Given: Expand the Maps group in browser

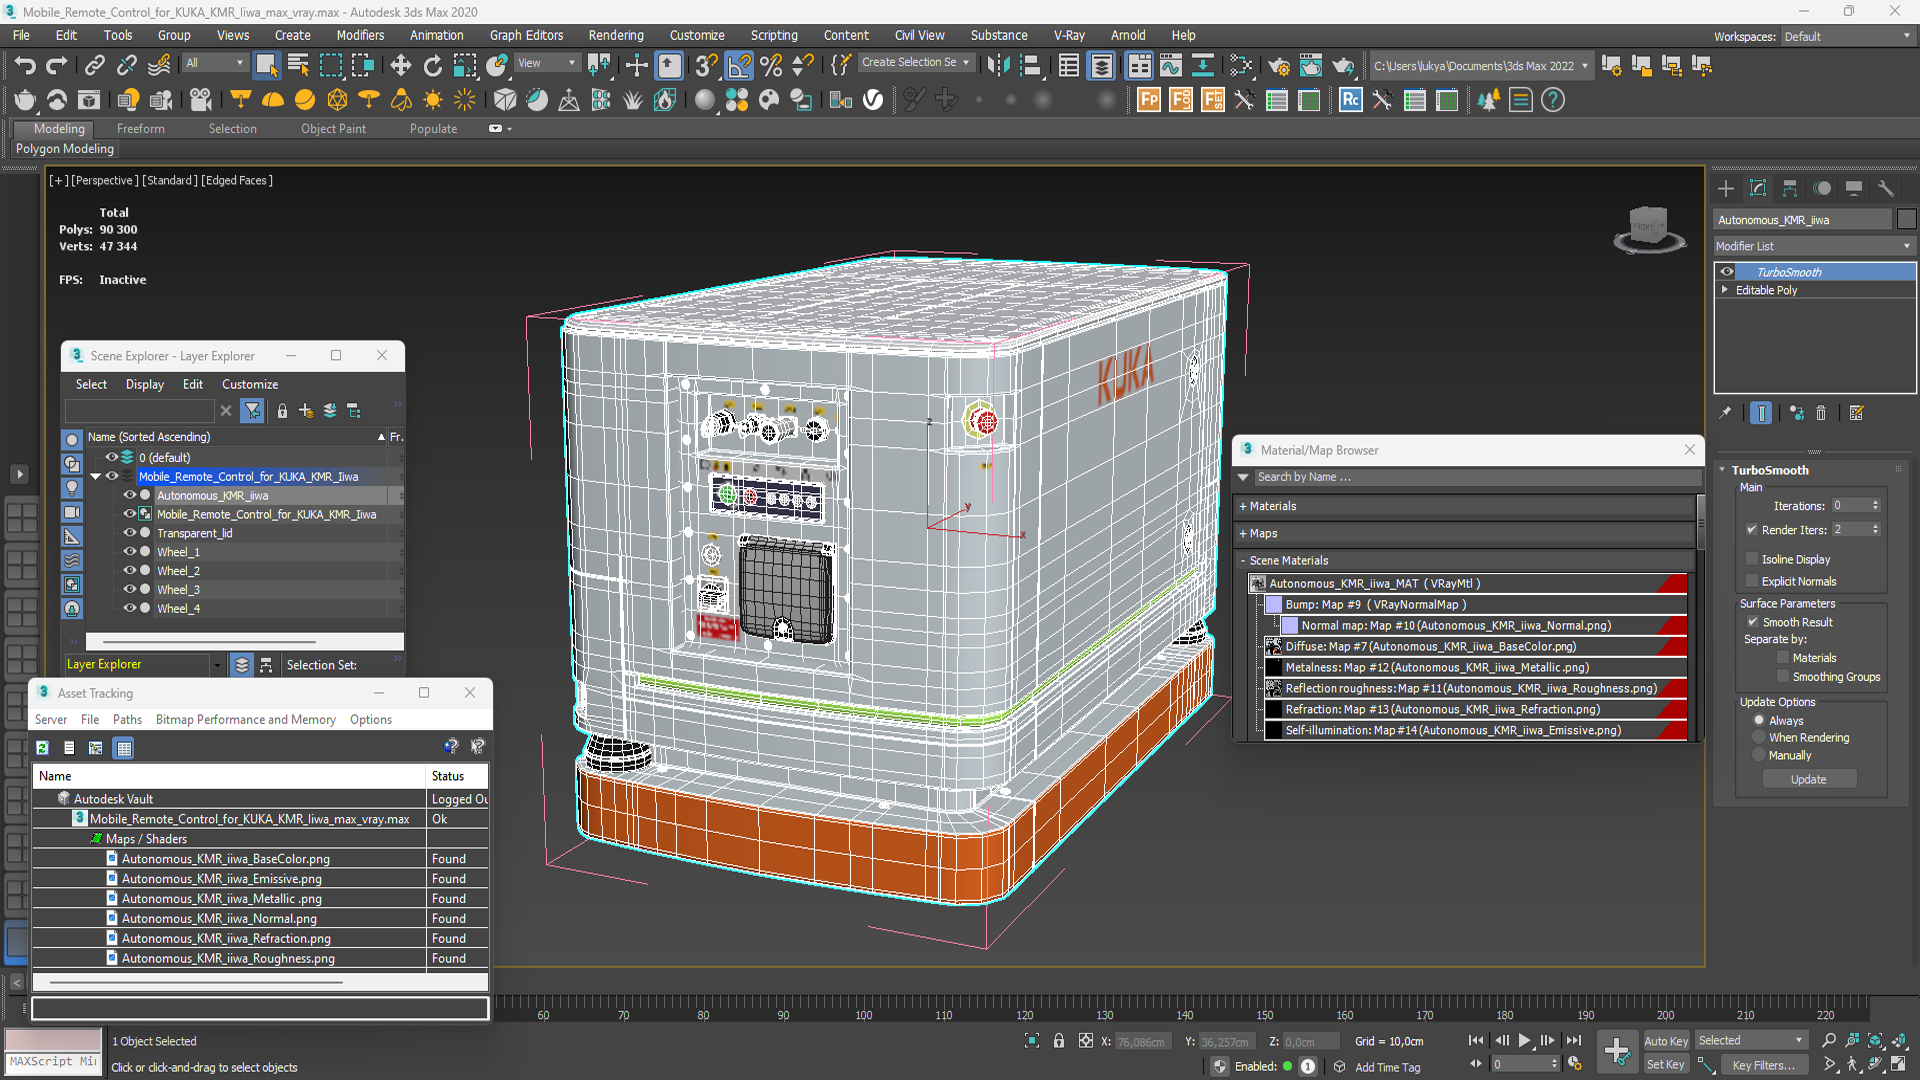Looking at the screenshot, I should coord(1243,534).
